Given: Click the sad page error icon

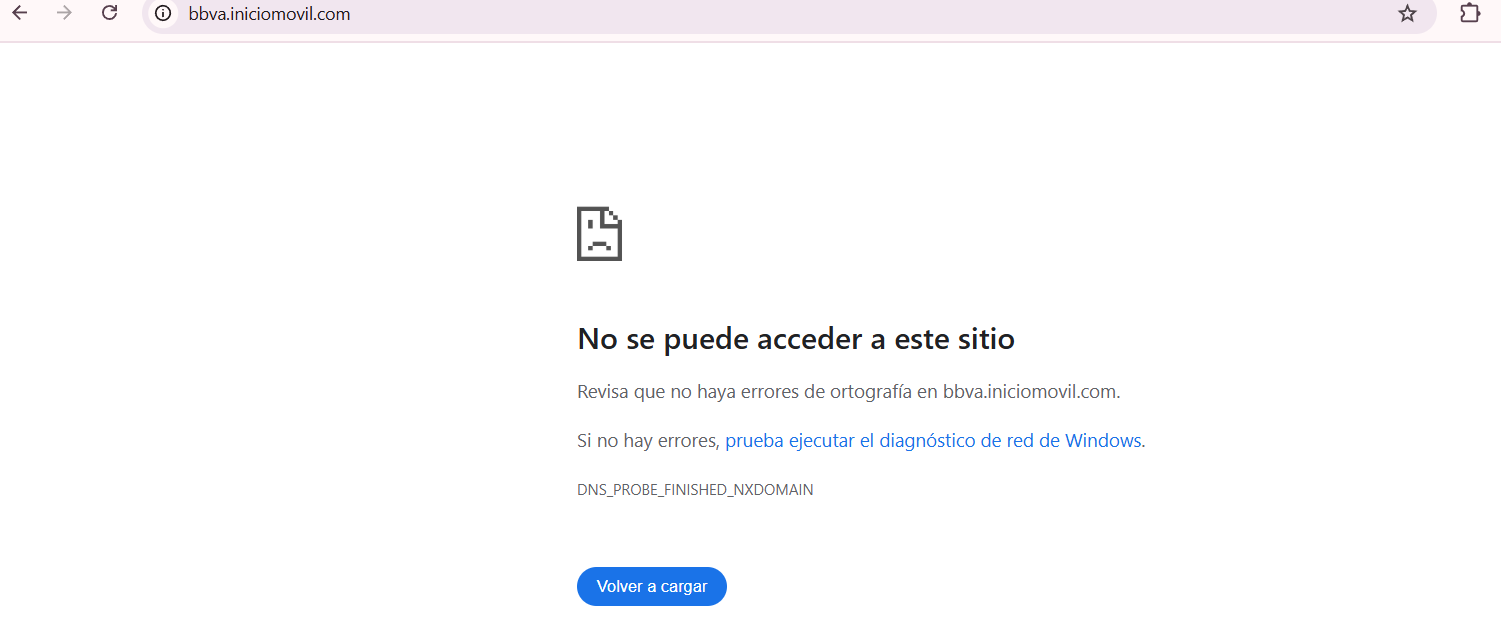Looking at the screenshot, I should (x=599, y=234).
